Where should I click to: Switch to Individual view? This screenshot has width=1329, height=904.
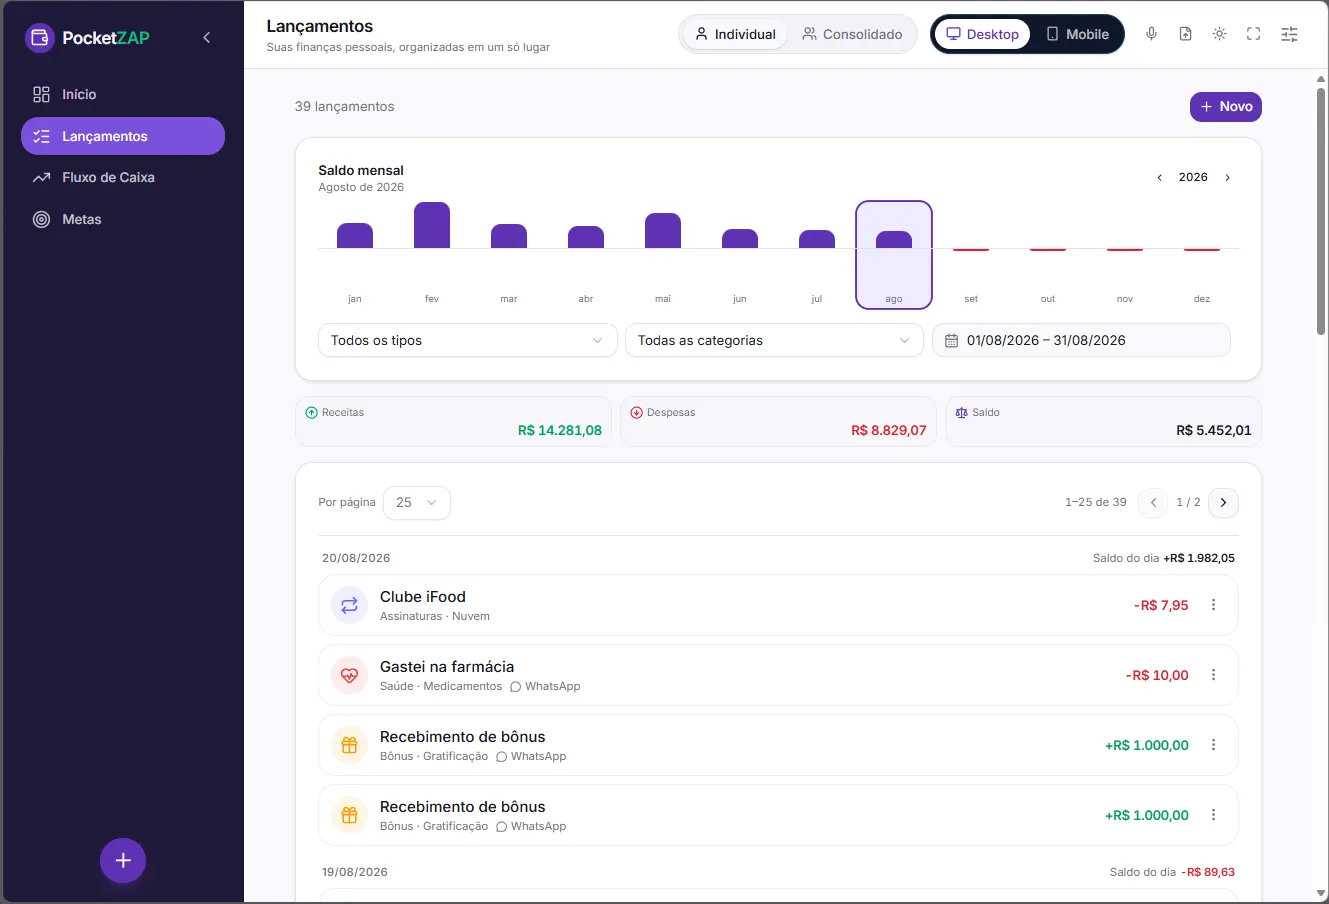[735, 34]
